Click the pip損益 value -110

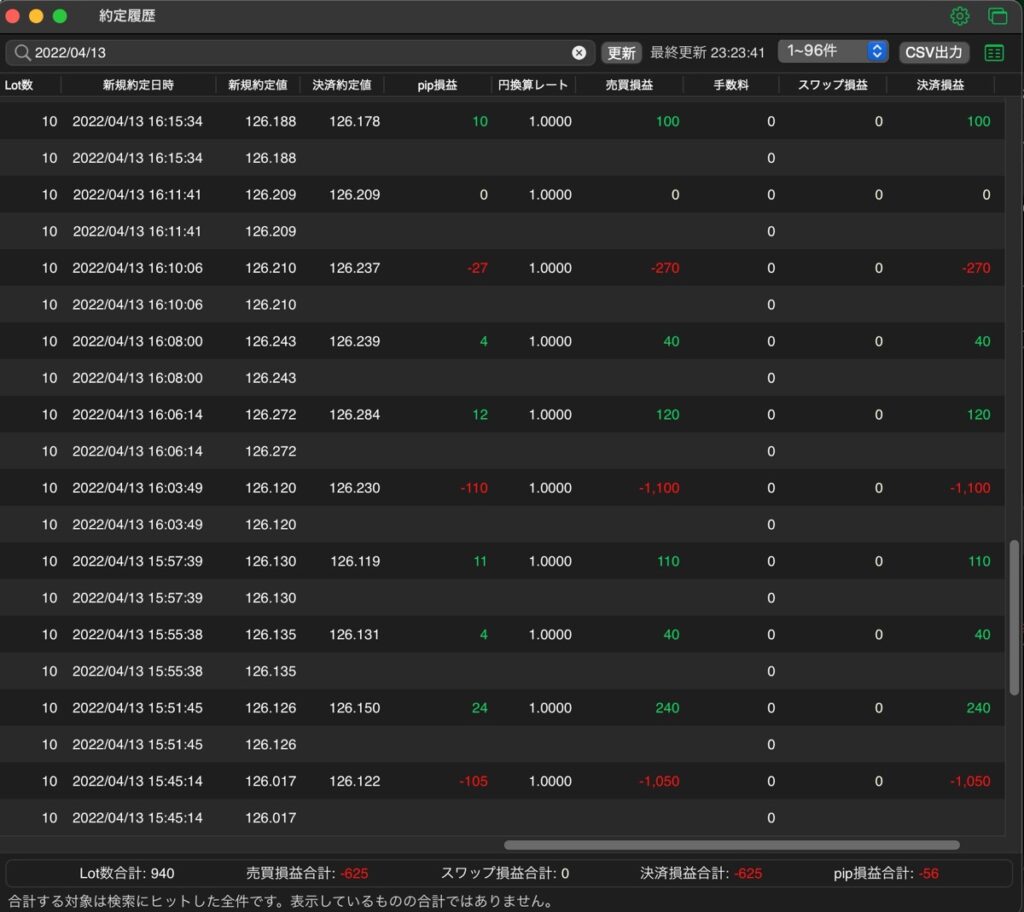(x=474, y=488)
